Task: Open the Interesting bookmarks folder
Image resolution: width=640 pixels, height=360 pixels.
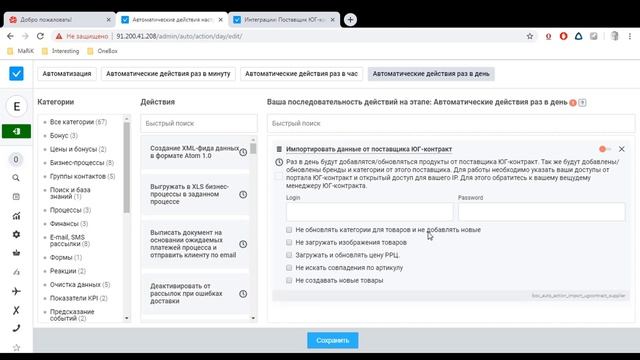Action: coord(61,51)
